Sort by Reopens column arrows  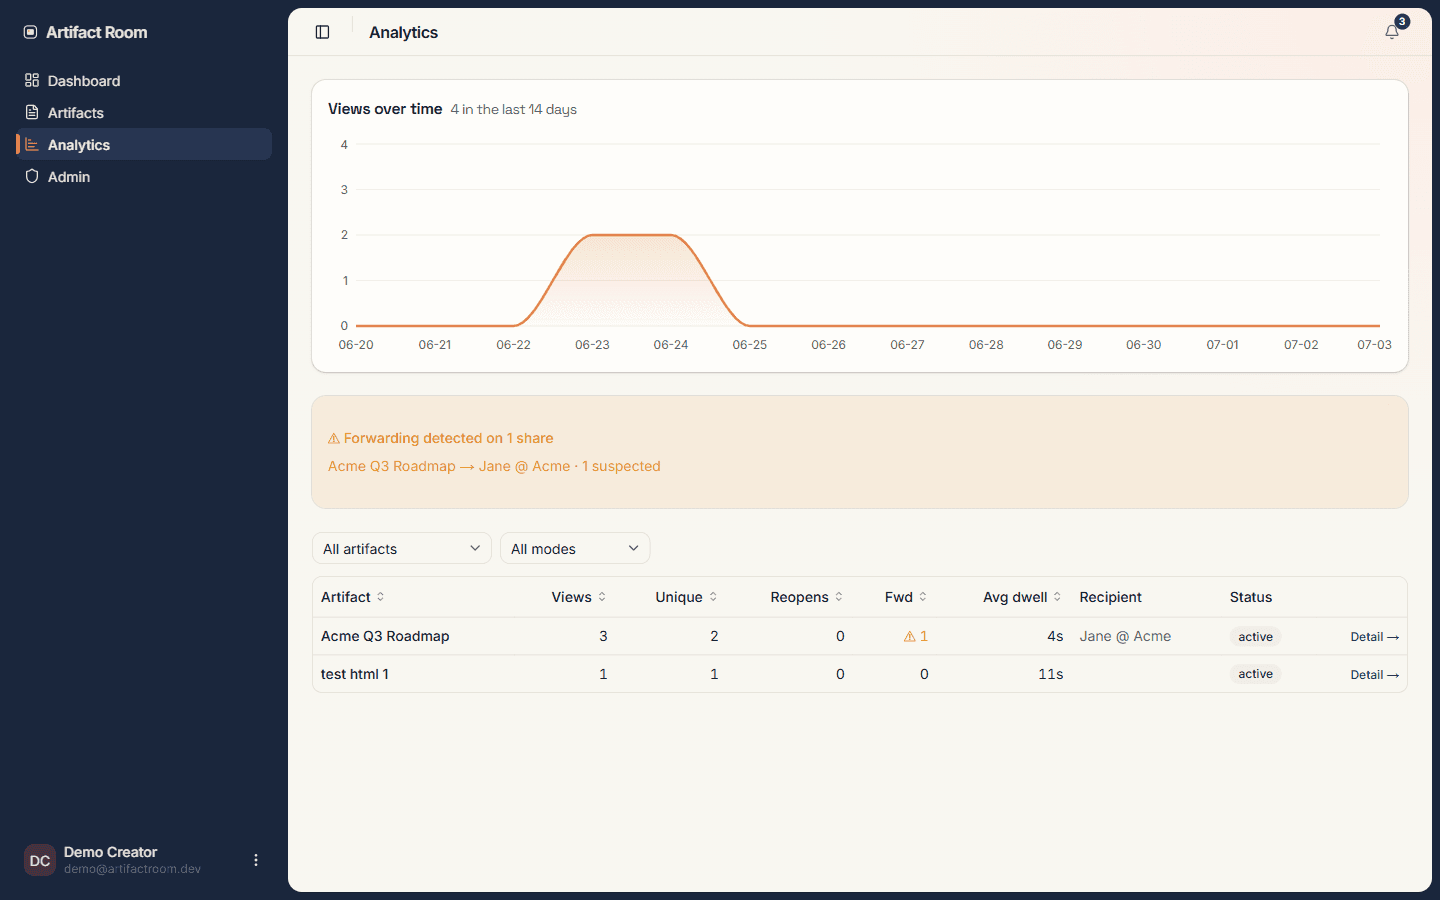pyautogui.click(x=839, y=597)
